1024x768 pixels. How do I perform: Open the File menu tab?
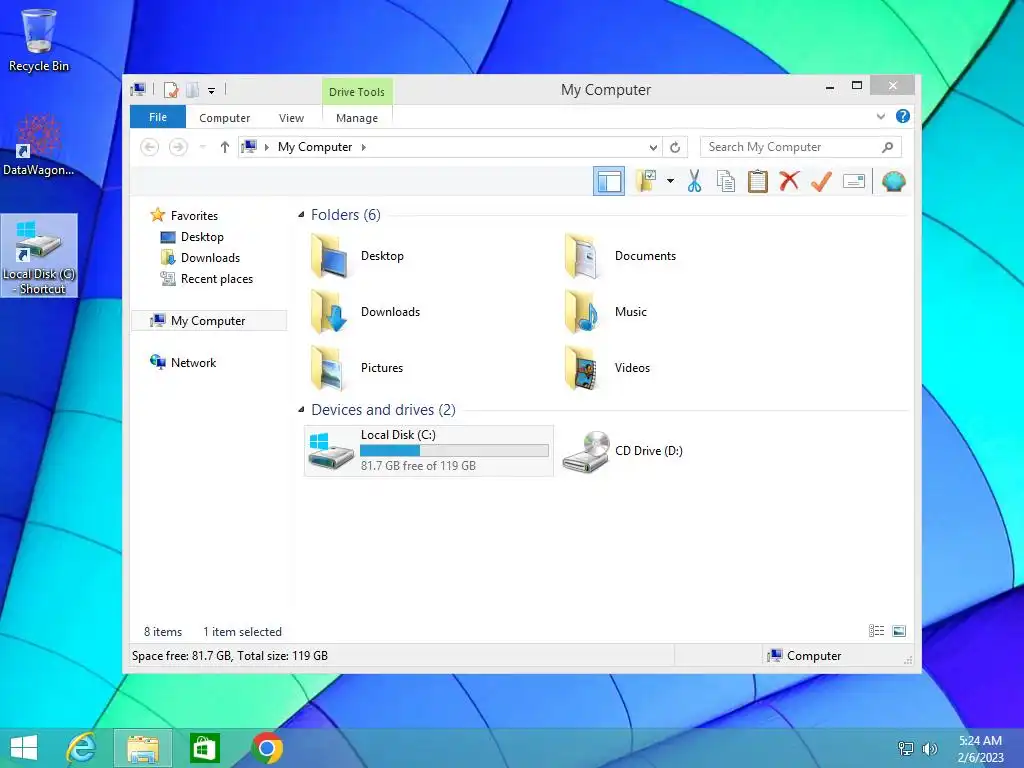(158, 117)
